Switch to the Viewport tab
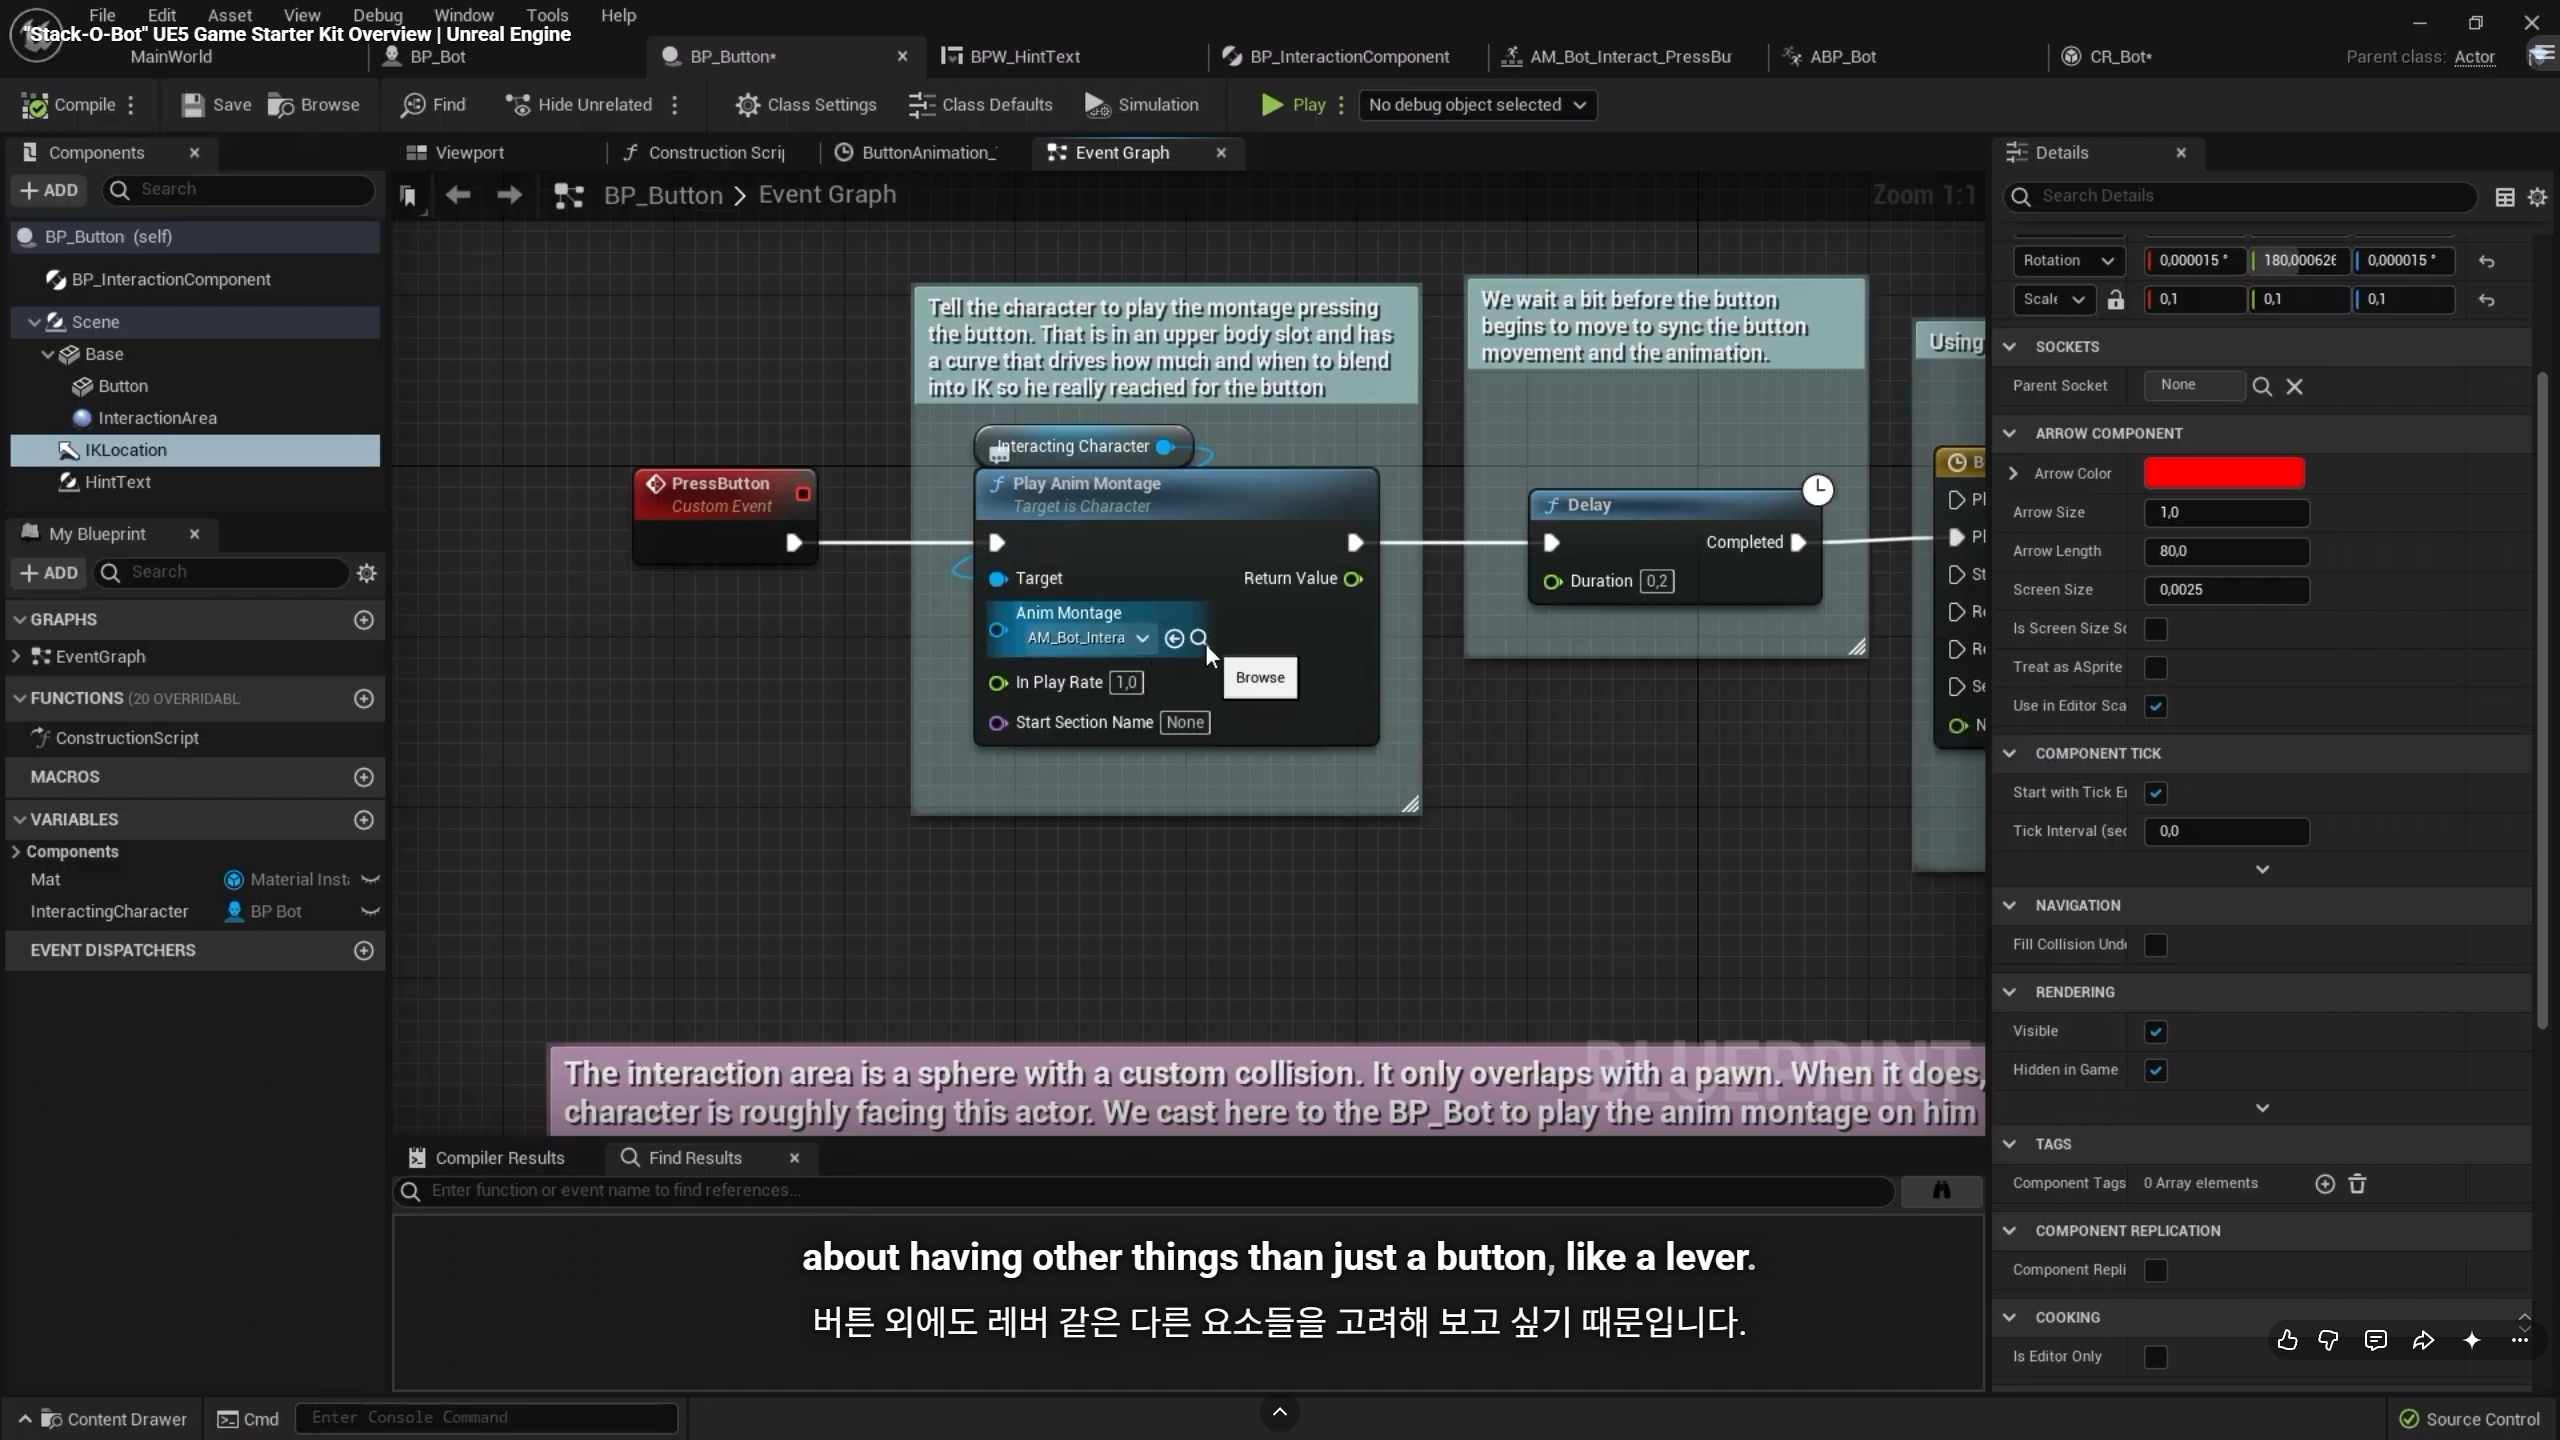The height and width of the screenshot is (1440, 2560). (x=456, y=153)
